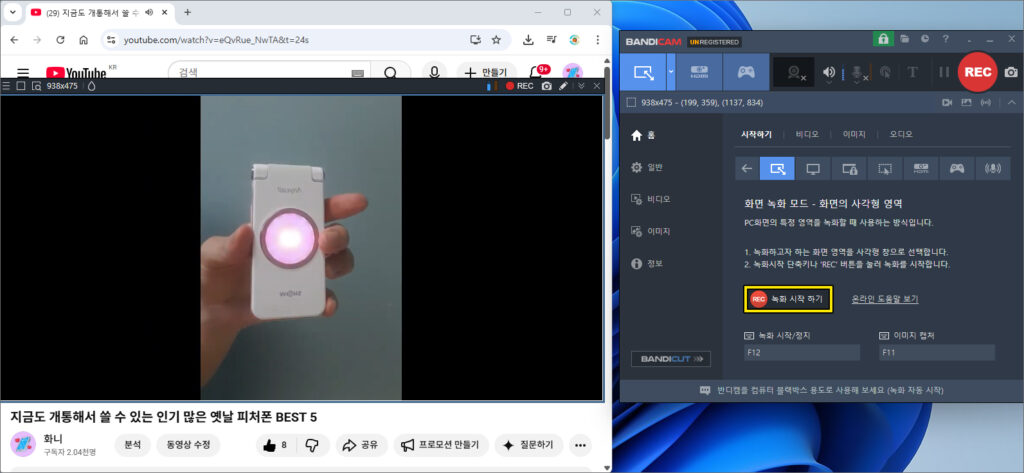This screenshot has height=473, width=1024.
Task: Select fullscreen monitor recording mode icon
Action: tap(813, 168)
